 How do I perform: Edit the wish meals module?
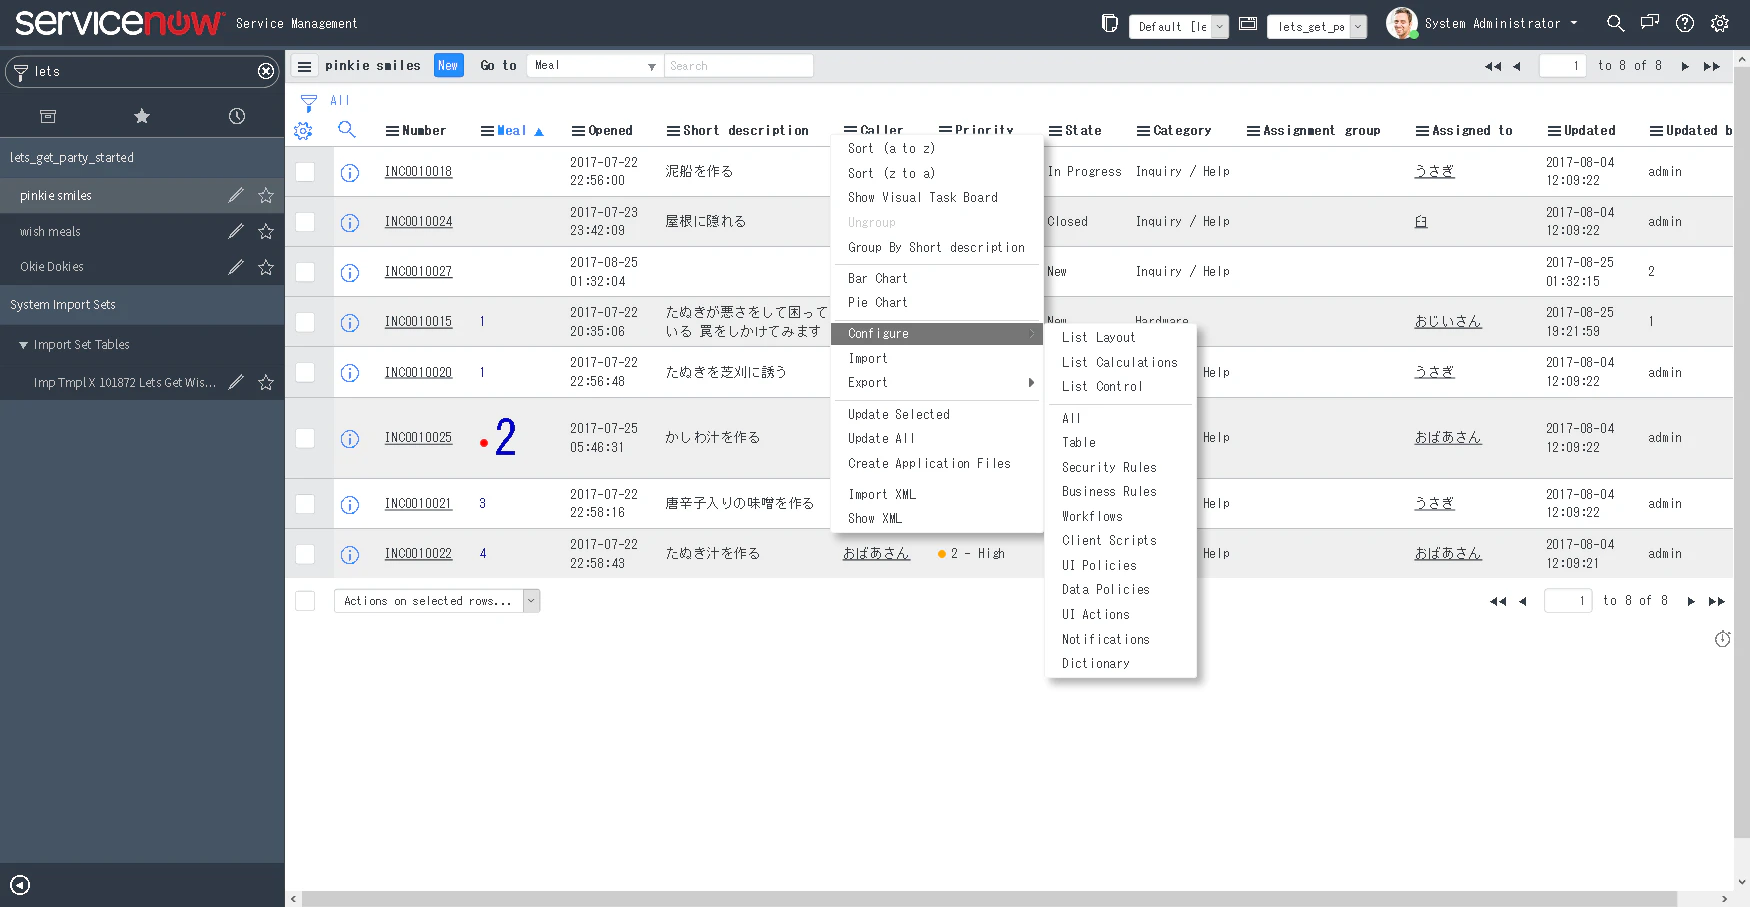[x=236, y=231]
